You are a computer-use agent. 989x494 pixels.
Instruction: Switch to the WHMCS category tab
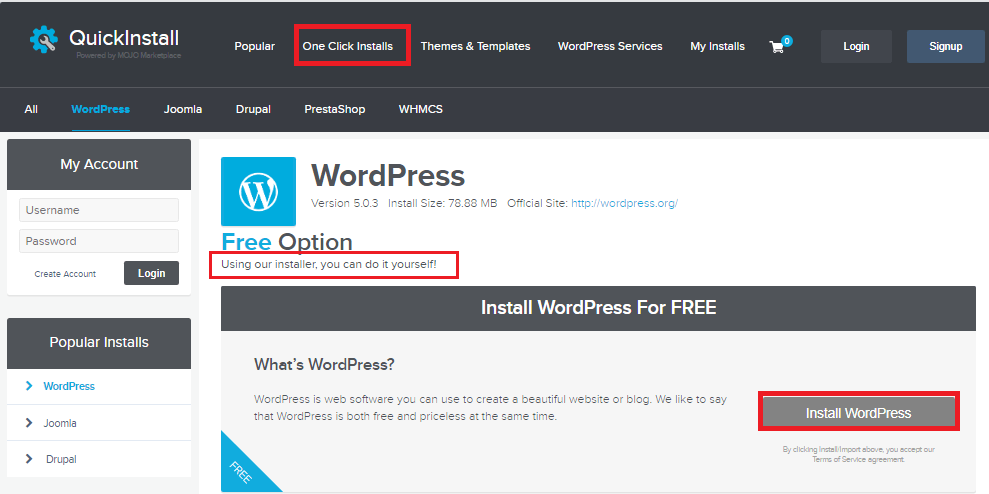[421, 109]
